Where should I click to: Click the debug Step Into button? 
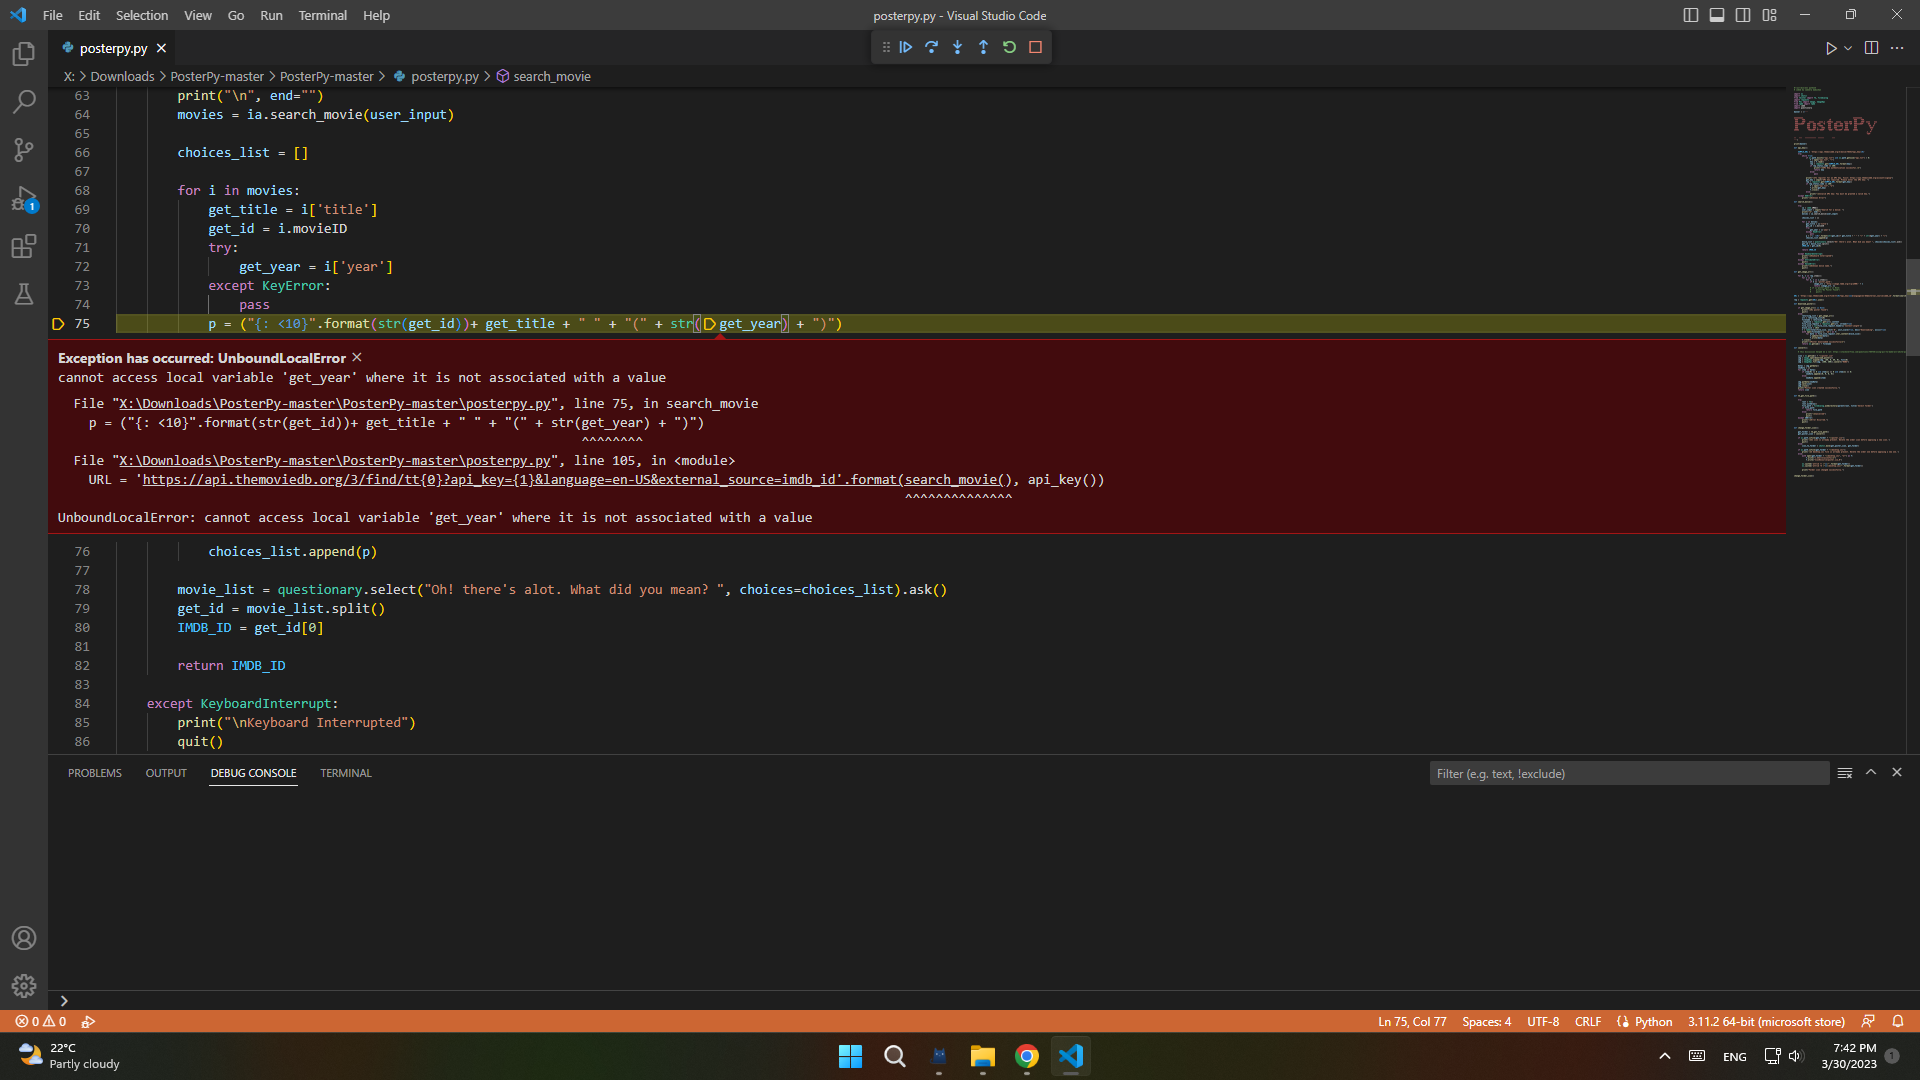coord(957,47)
